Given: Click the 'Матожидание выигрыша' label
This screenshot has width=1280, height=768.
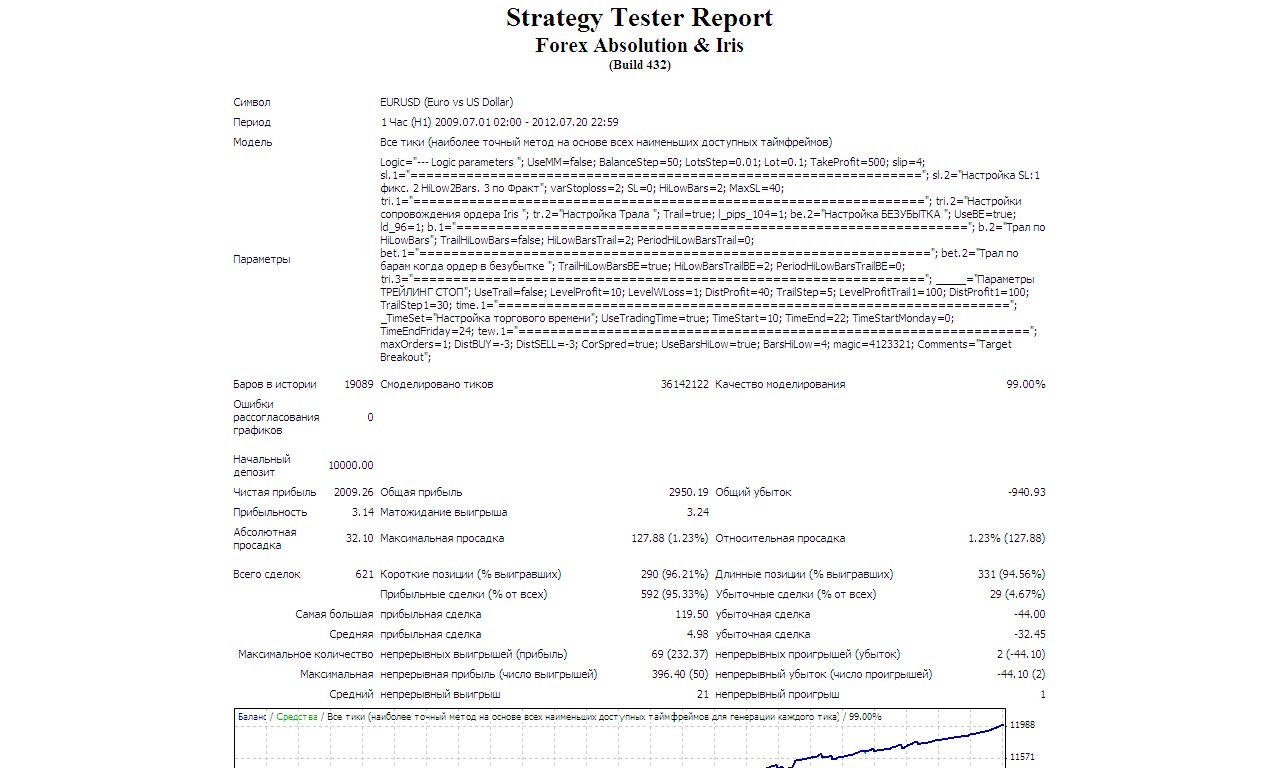Looking at the screenshot, I should pos(444,512).
